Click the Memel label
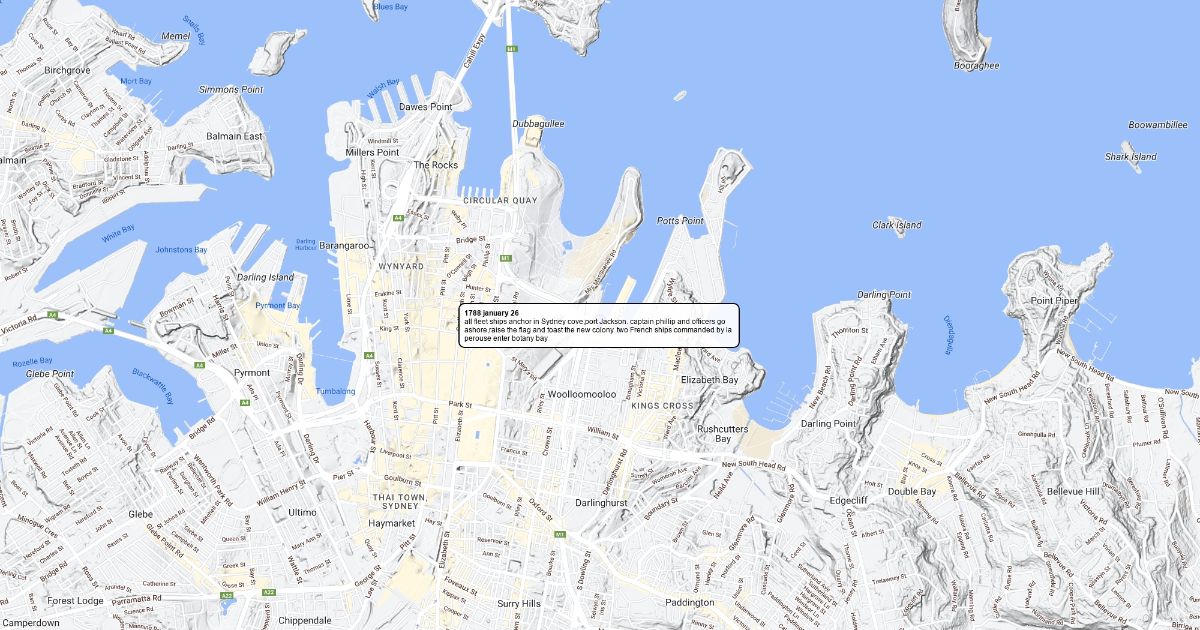1200x630 pixels. [x=175, y=36]
